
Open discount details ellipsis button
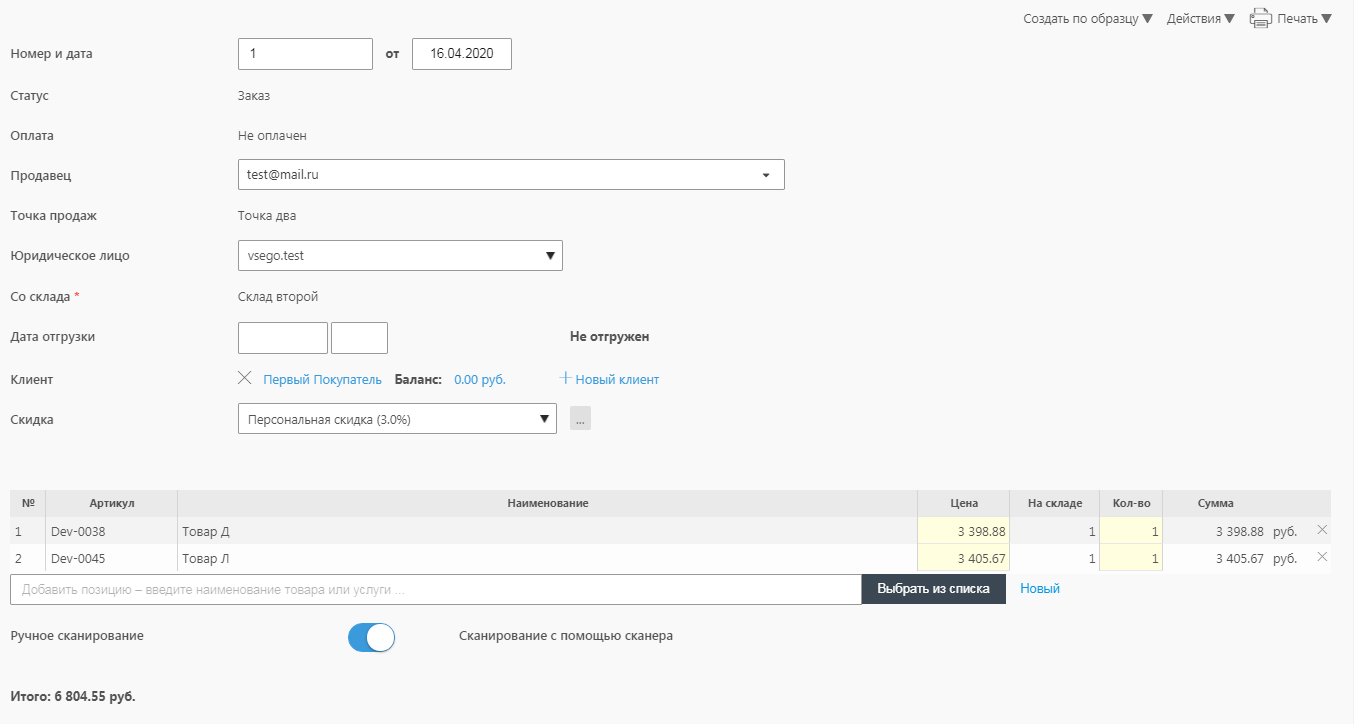coord(580,419)
